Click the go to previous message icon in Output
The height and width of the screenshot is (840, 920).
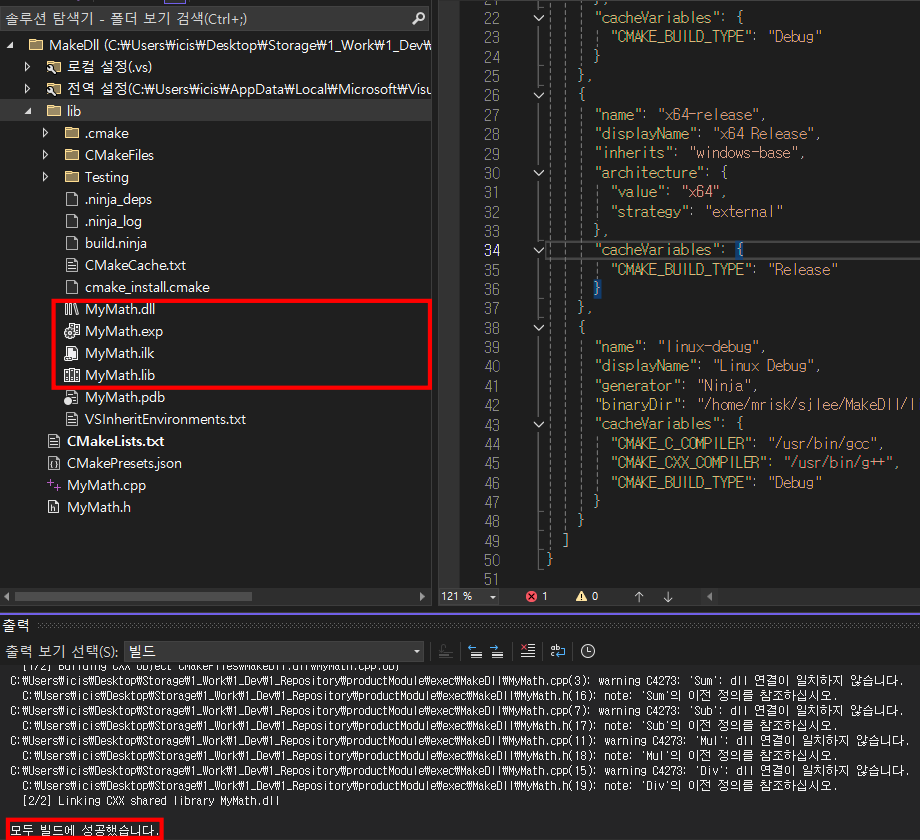point(475,651)
